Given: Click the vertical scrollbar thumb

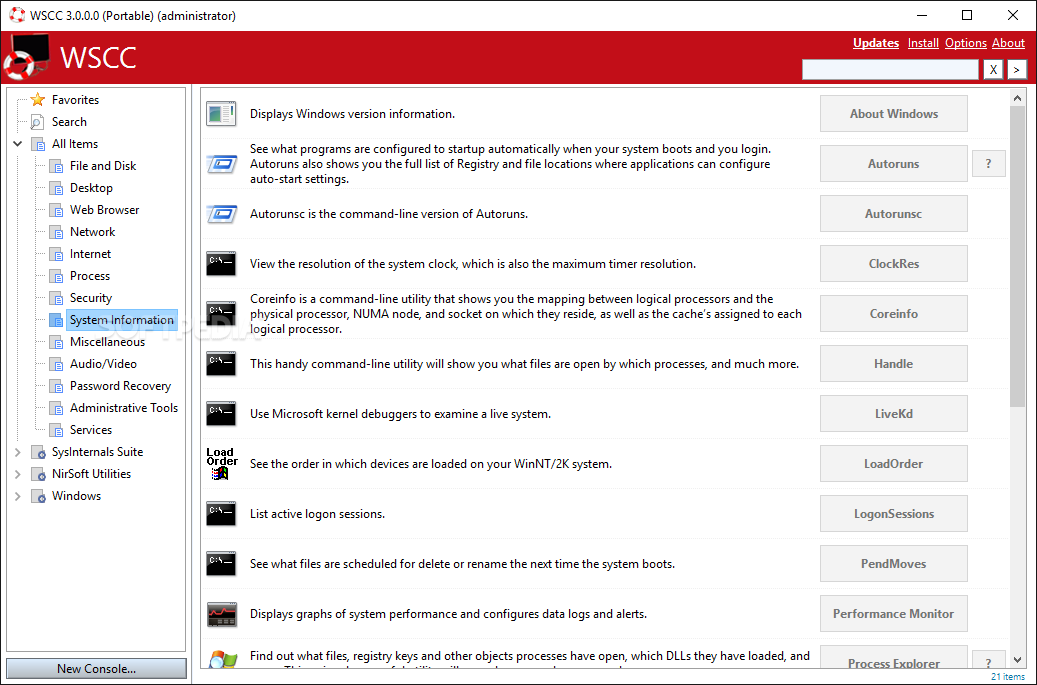Looking at the screenshot, I should (x=1017, y=257).
